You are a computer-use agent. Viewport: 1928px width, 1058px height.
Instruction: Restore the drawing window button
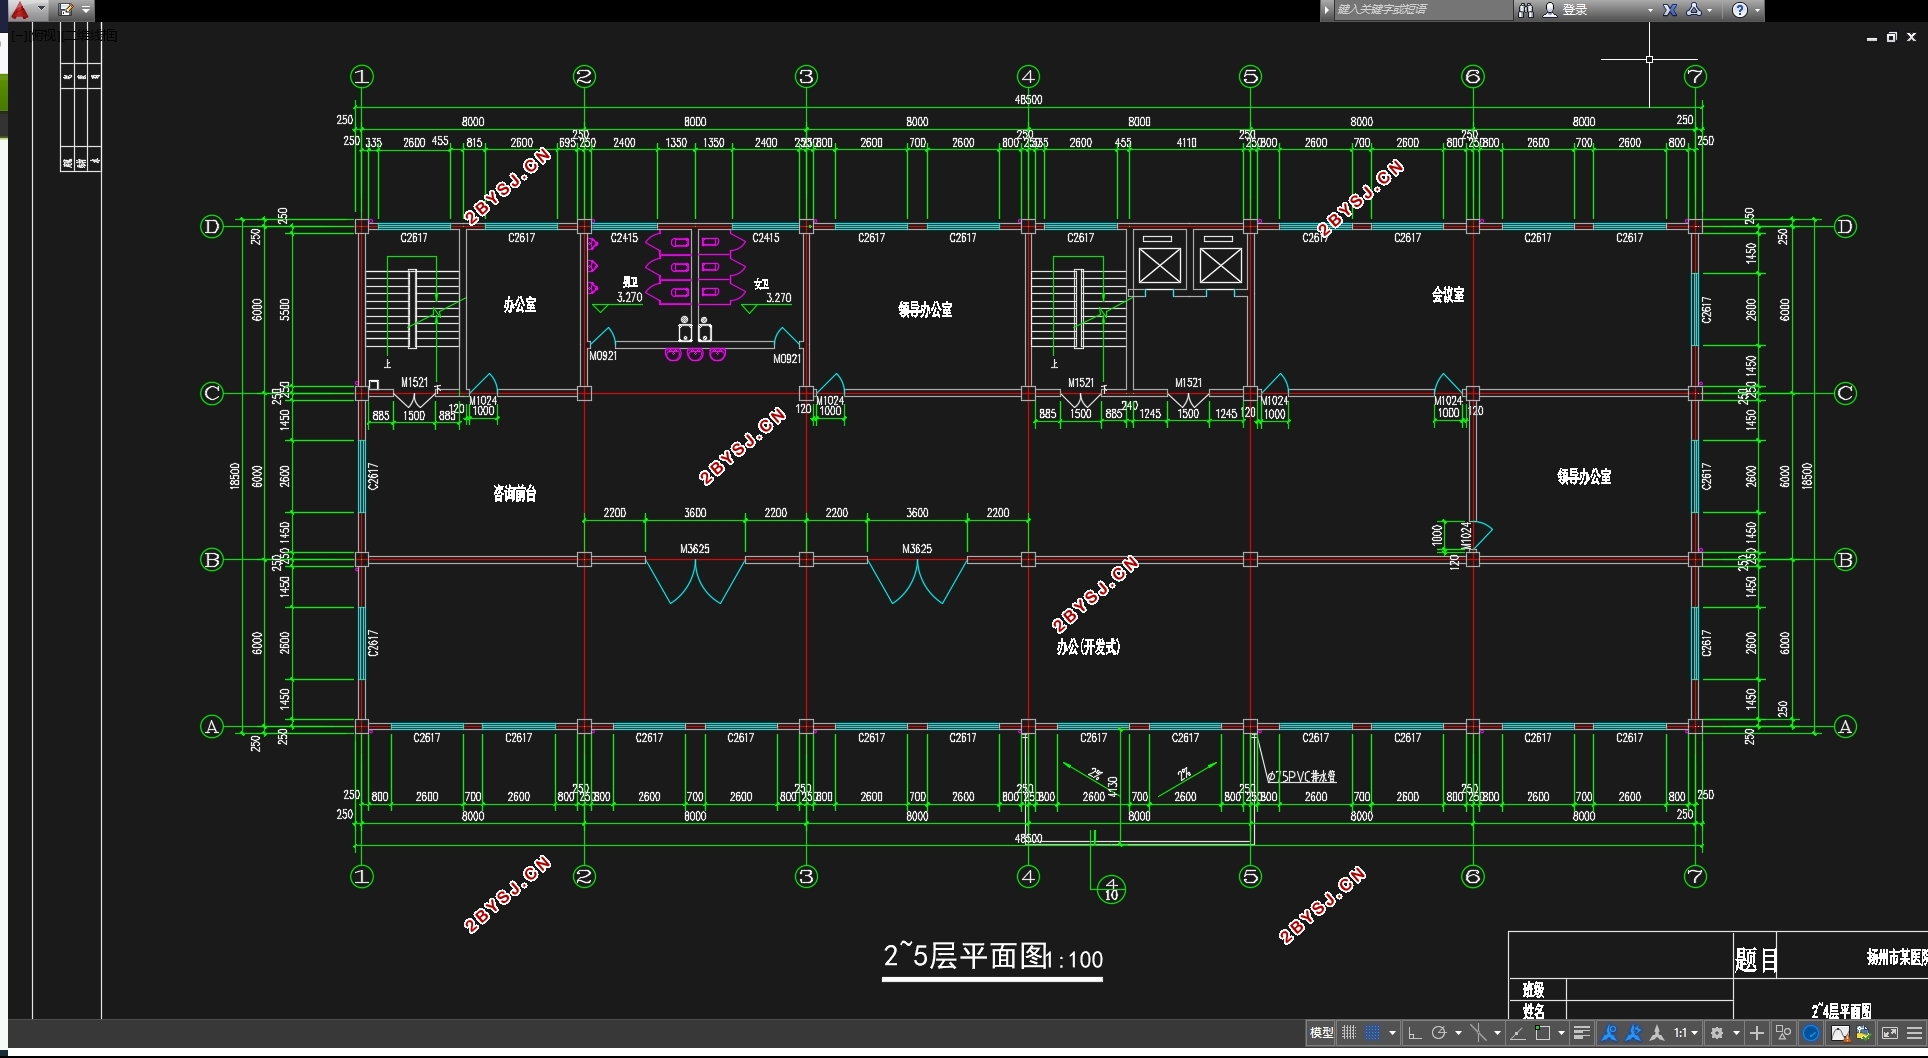(x=1891, y=37)
